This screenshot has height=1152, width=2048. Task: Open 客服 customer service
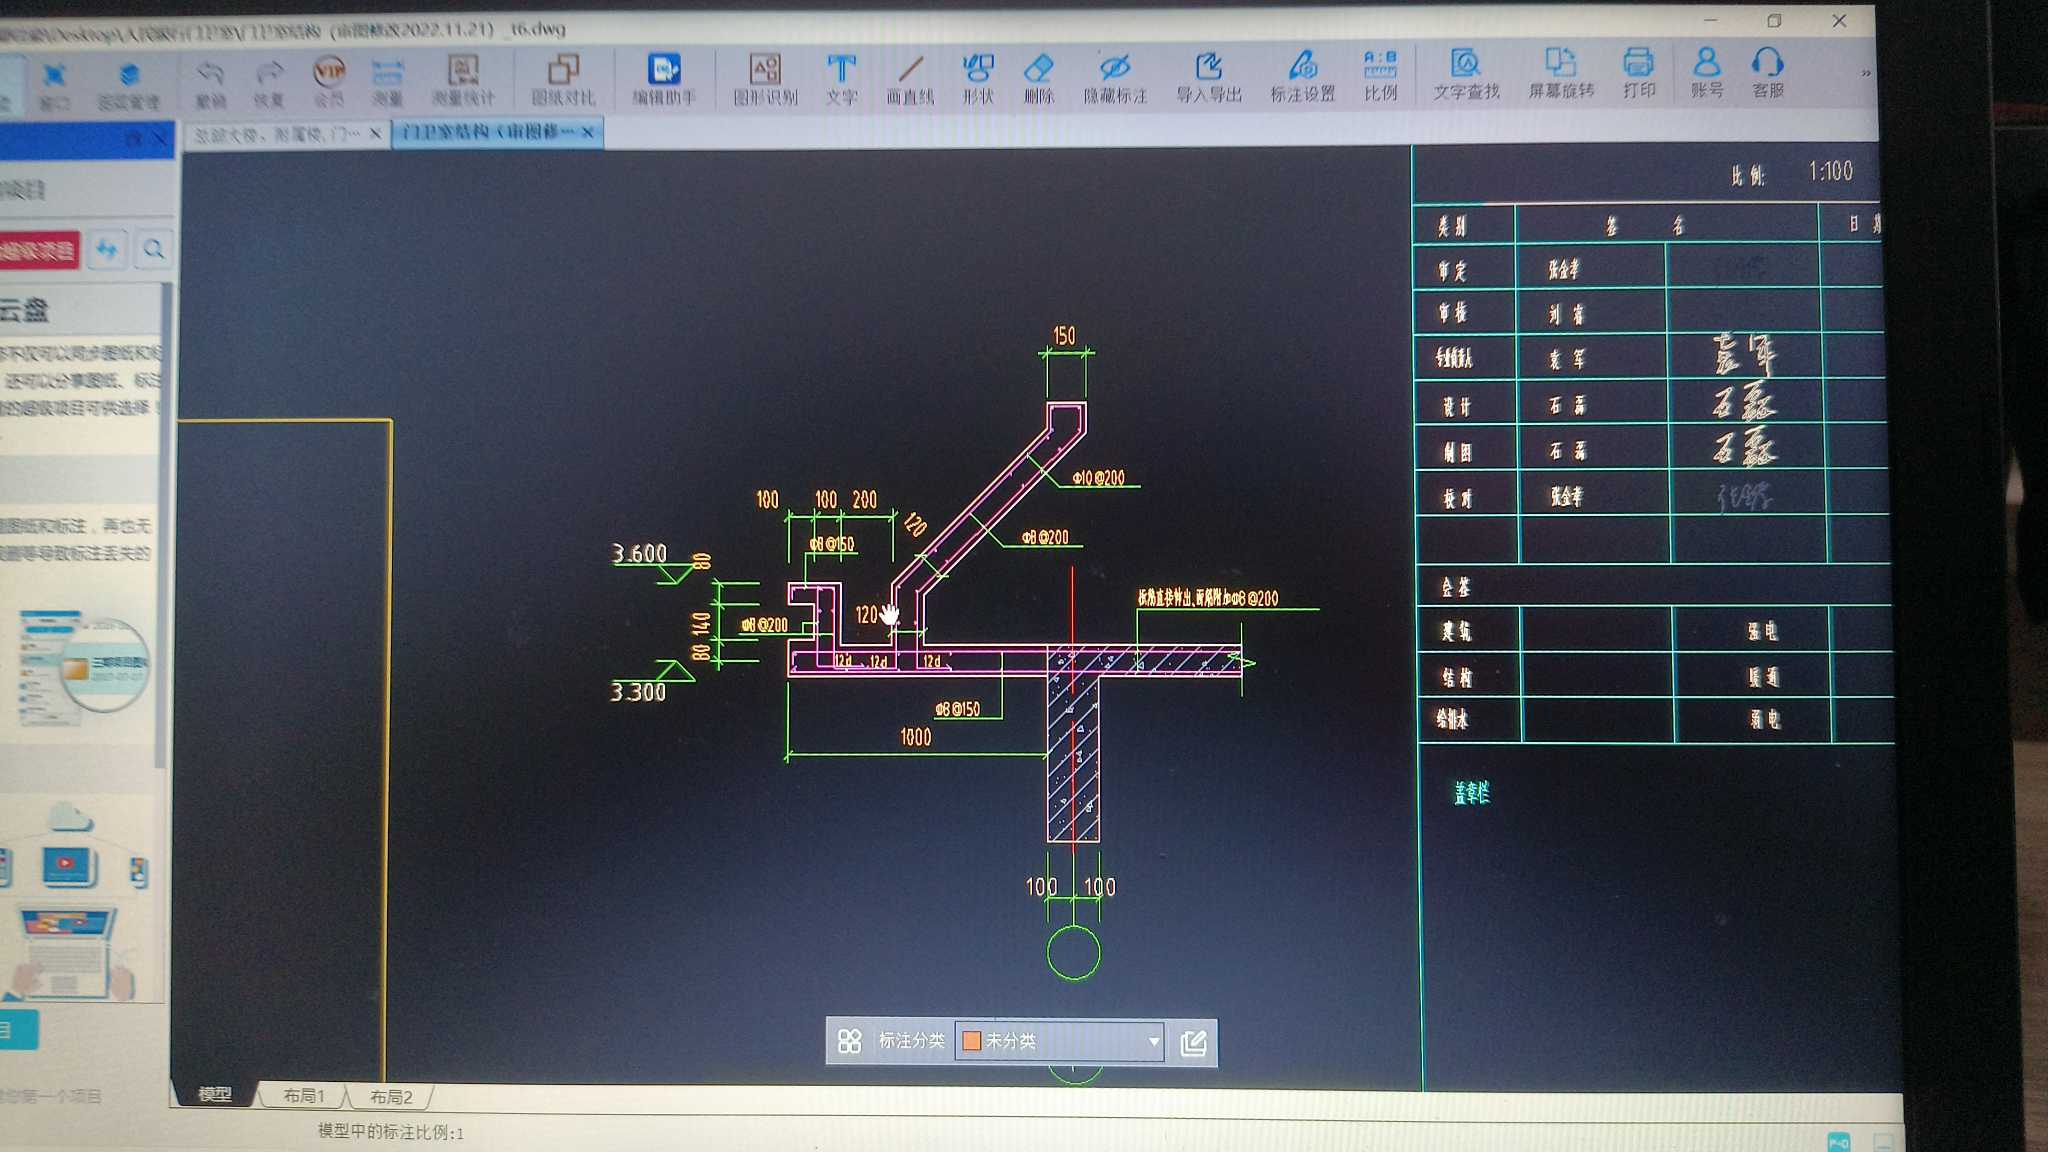[1768, 72]
